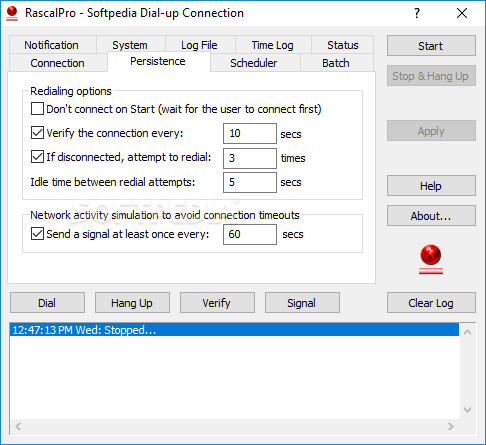Select the Persistence tab
This screenshot has width=486, height=445.
(x=158, y=61)
